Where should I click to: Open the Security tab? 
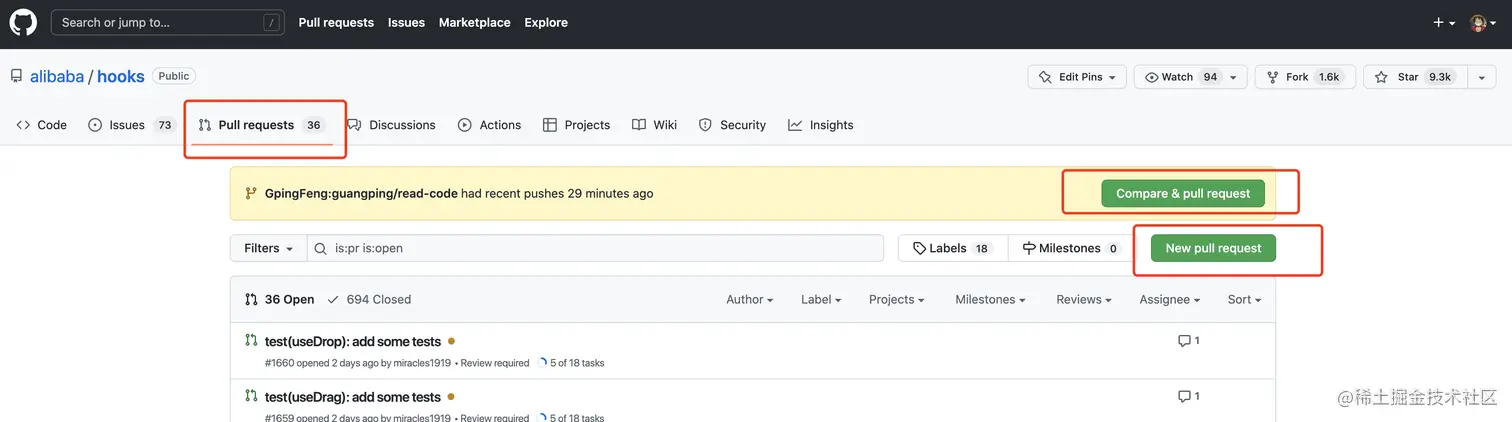(x=732, y=125)
